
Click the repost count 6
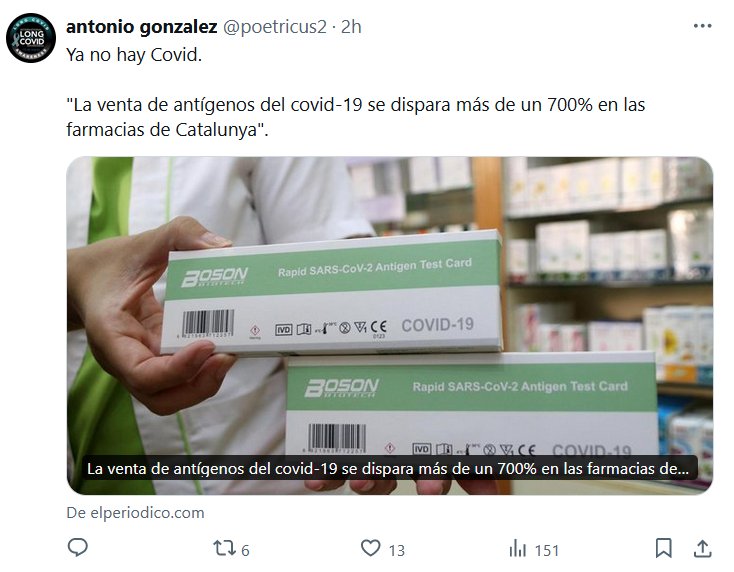point(245,550)
